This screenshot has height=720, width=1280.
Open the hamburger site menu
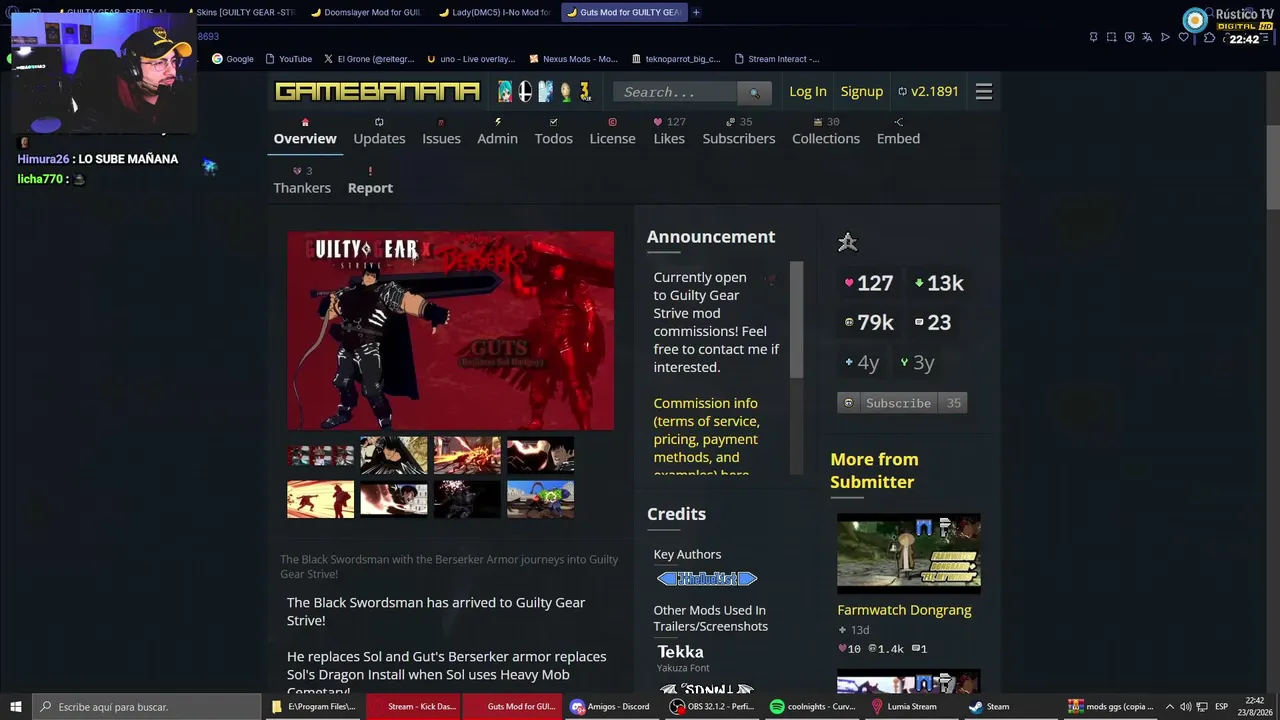tap(984, 92)
